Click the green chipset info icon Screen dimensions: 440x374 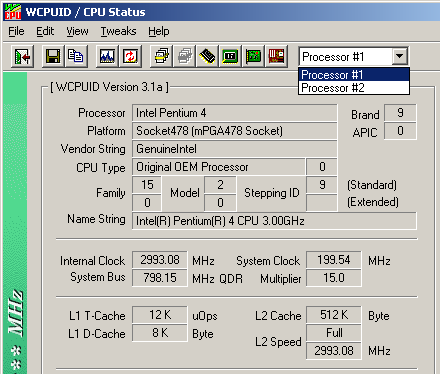(x=230, y=57)
